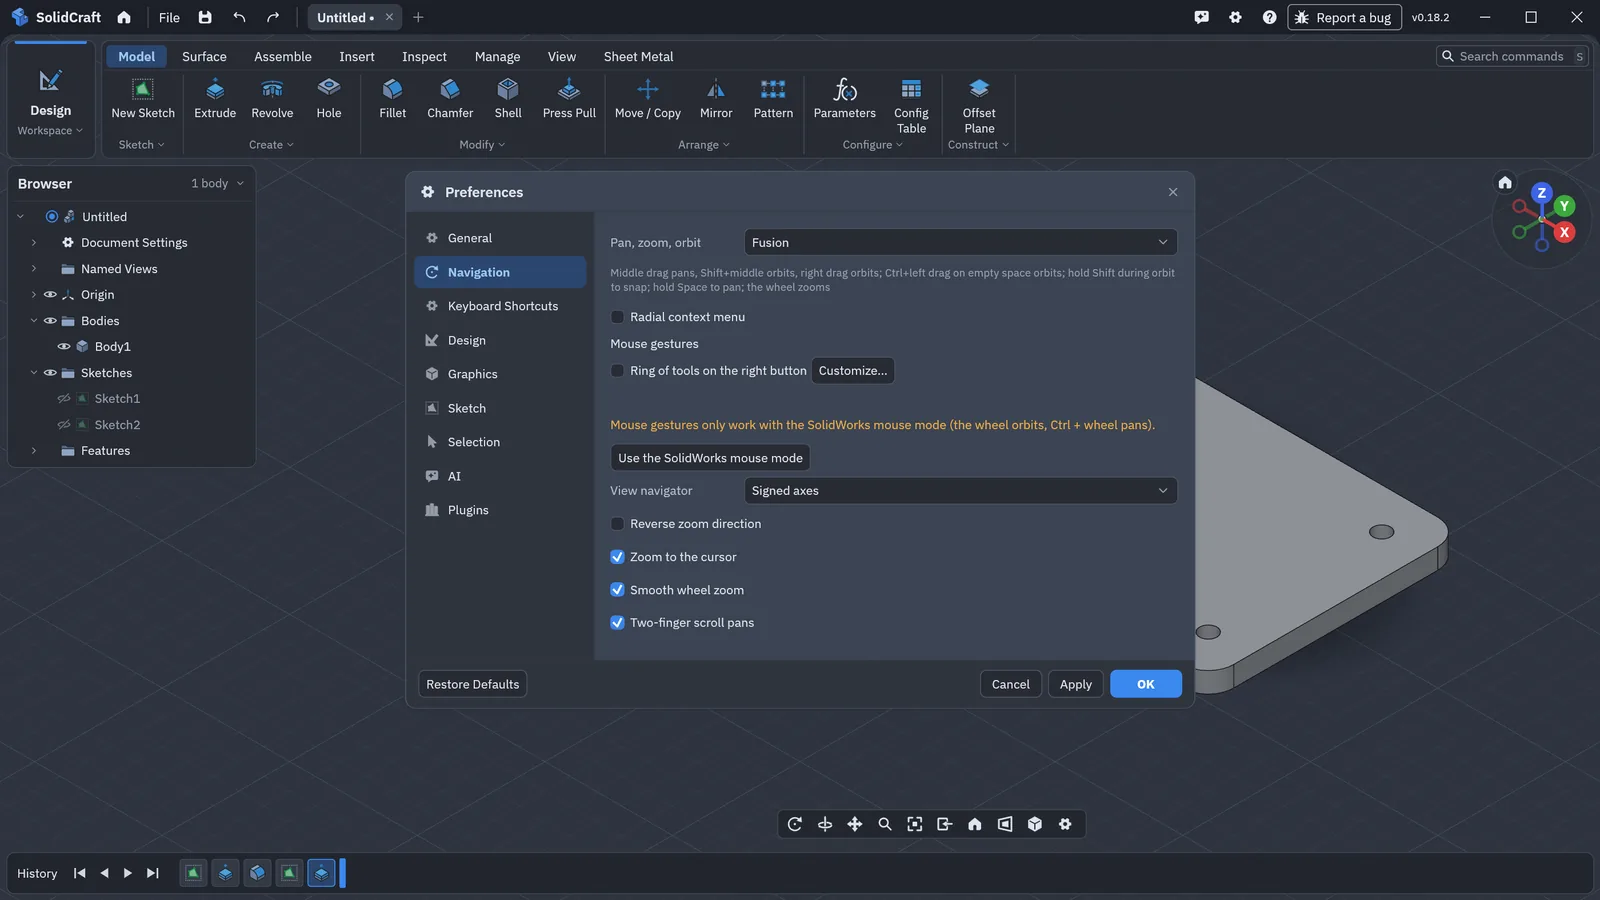Uncheck Smooth wheel zoom
Screen dimensions: 1600x900
click(x=617, y=590)
